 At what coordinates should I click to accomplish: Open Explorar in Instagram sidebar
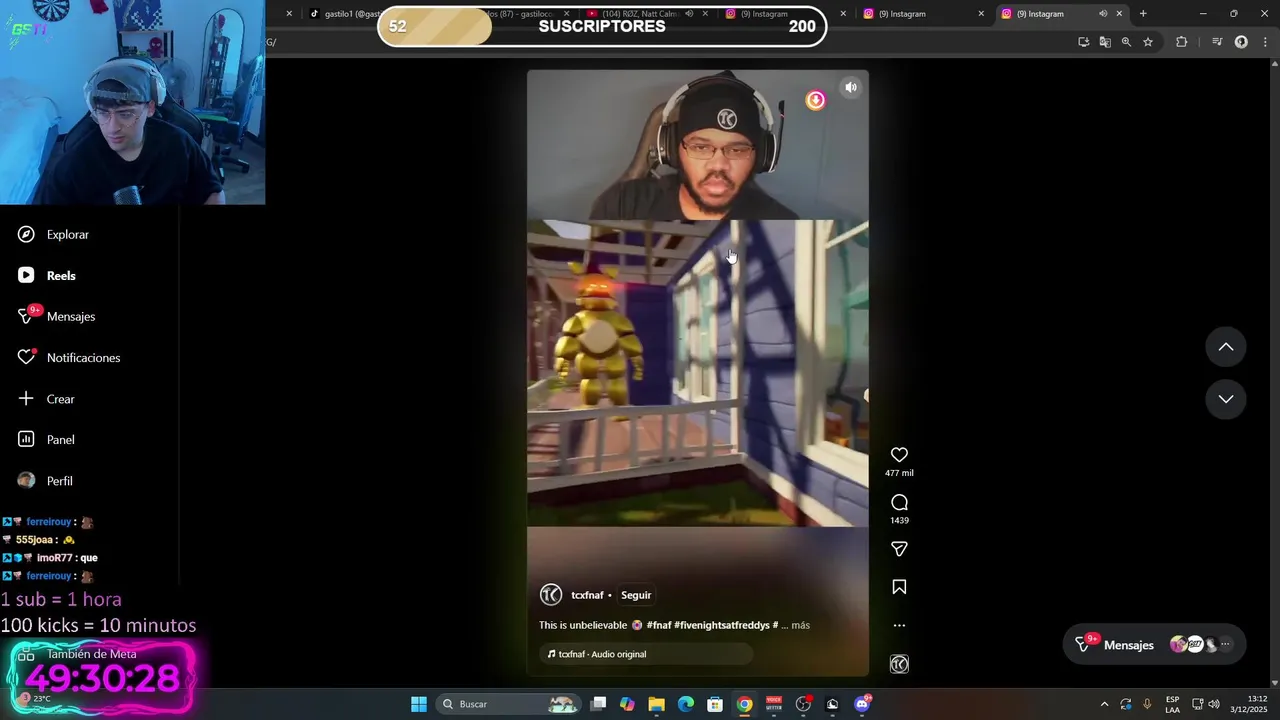point(53,234)
